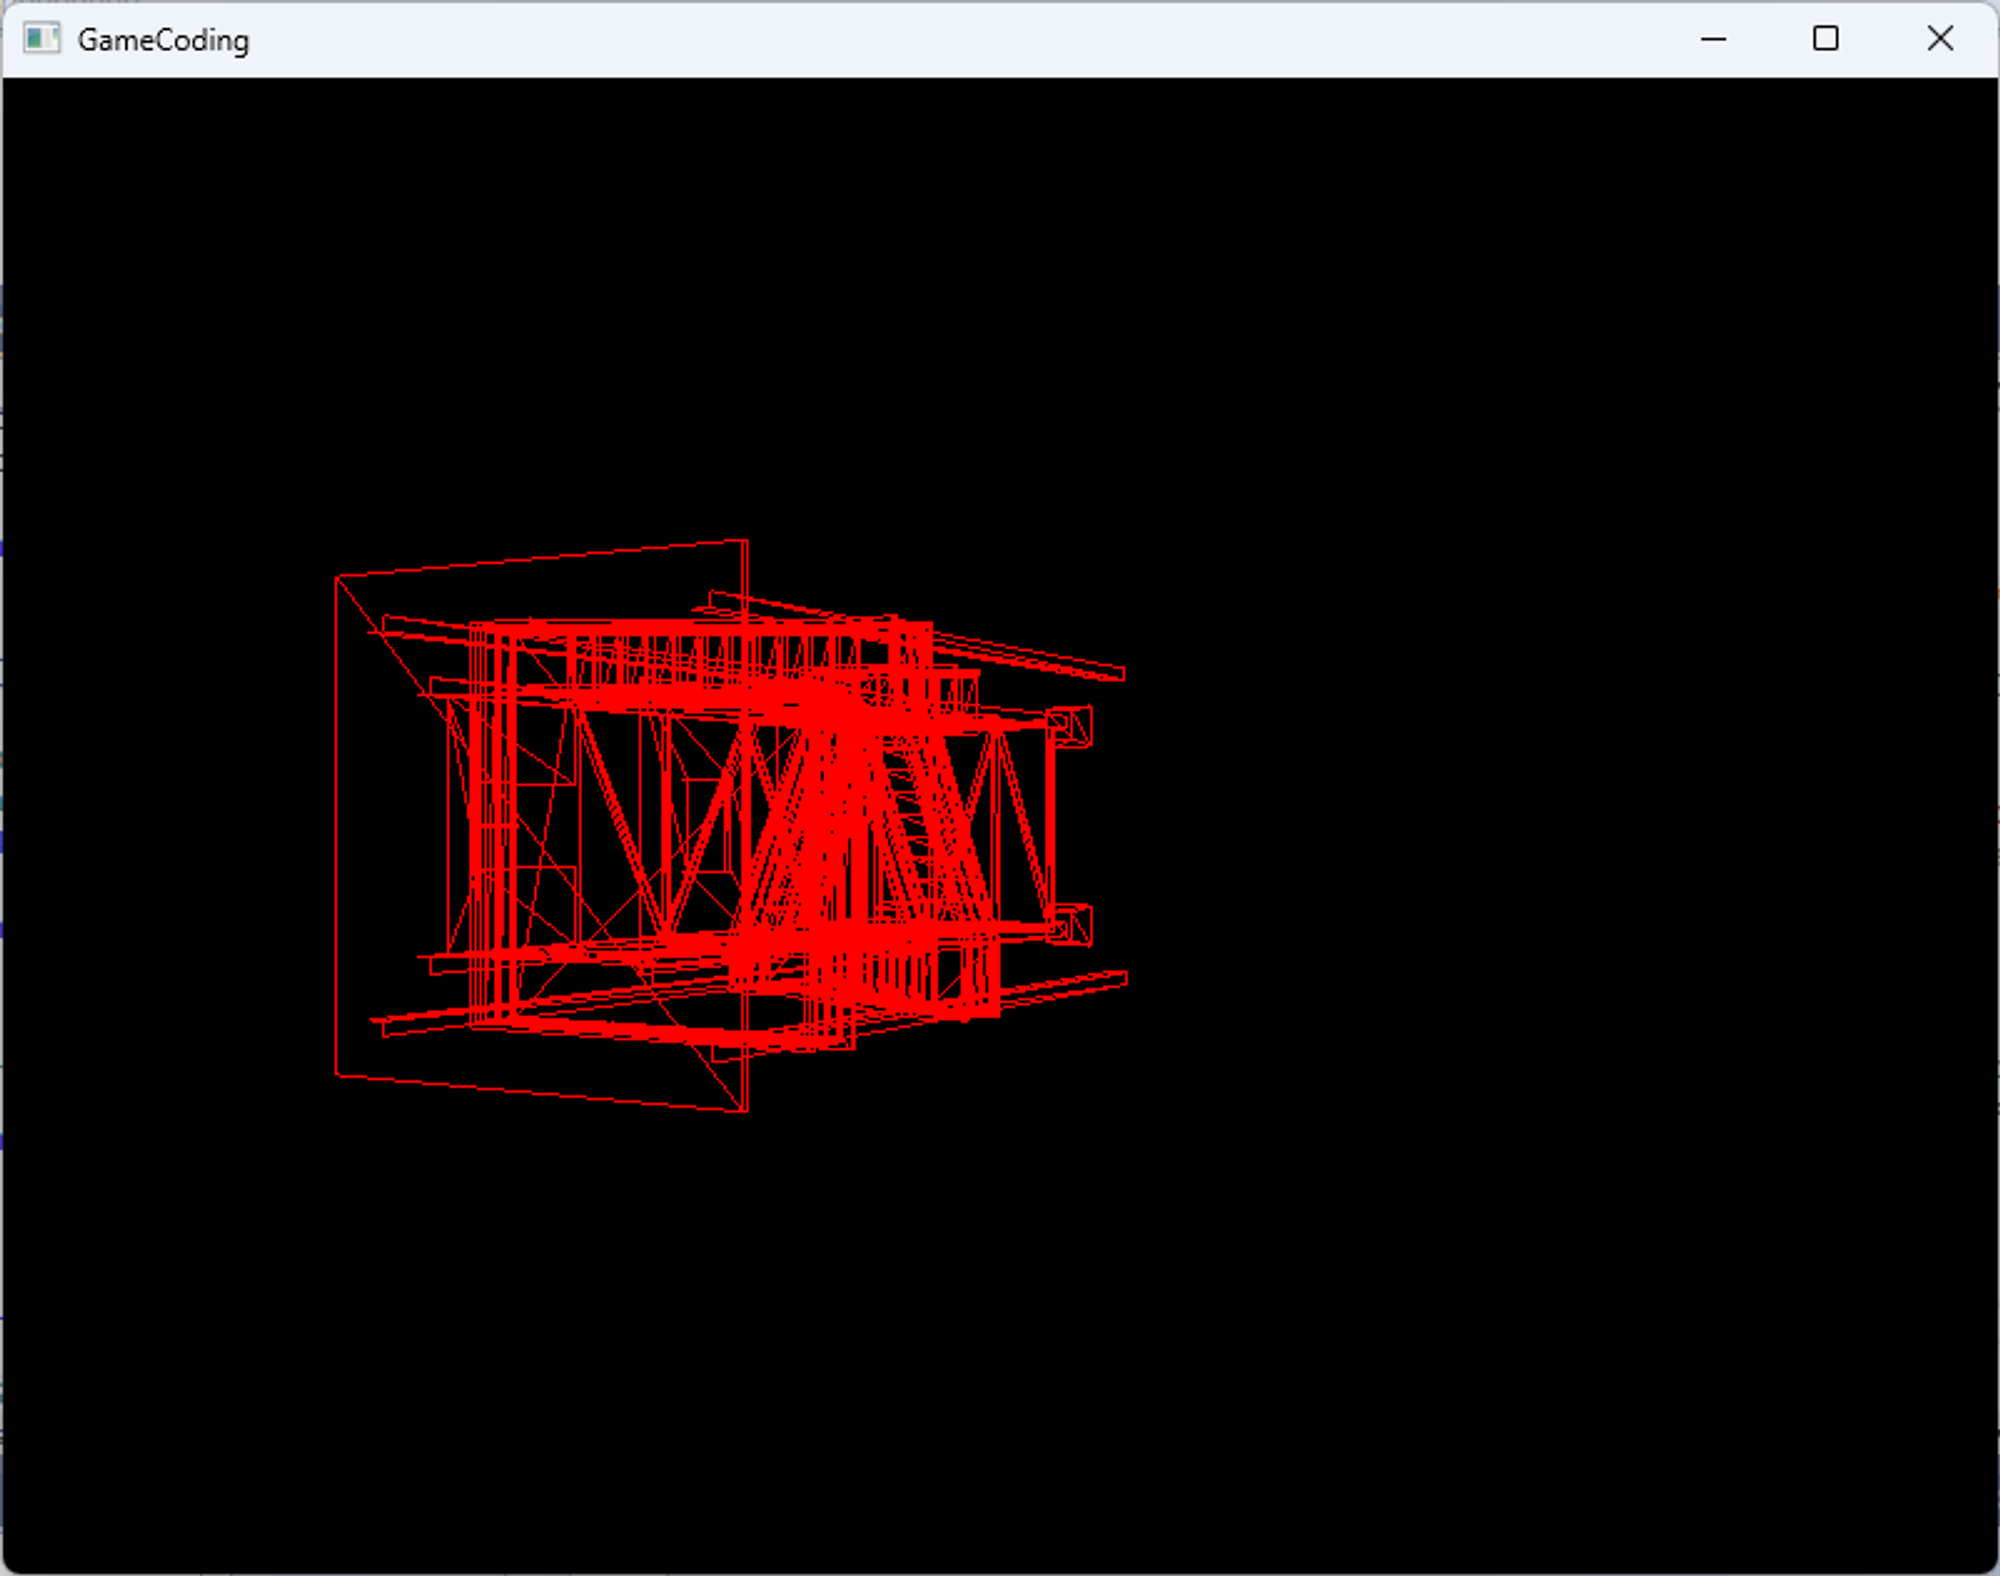Maximize the GameCoding window
The image size is (2000, 1576).
[1825, 39]
